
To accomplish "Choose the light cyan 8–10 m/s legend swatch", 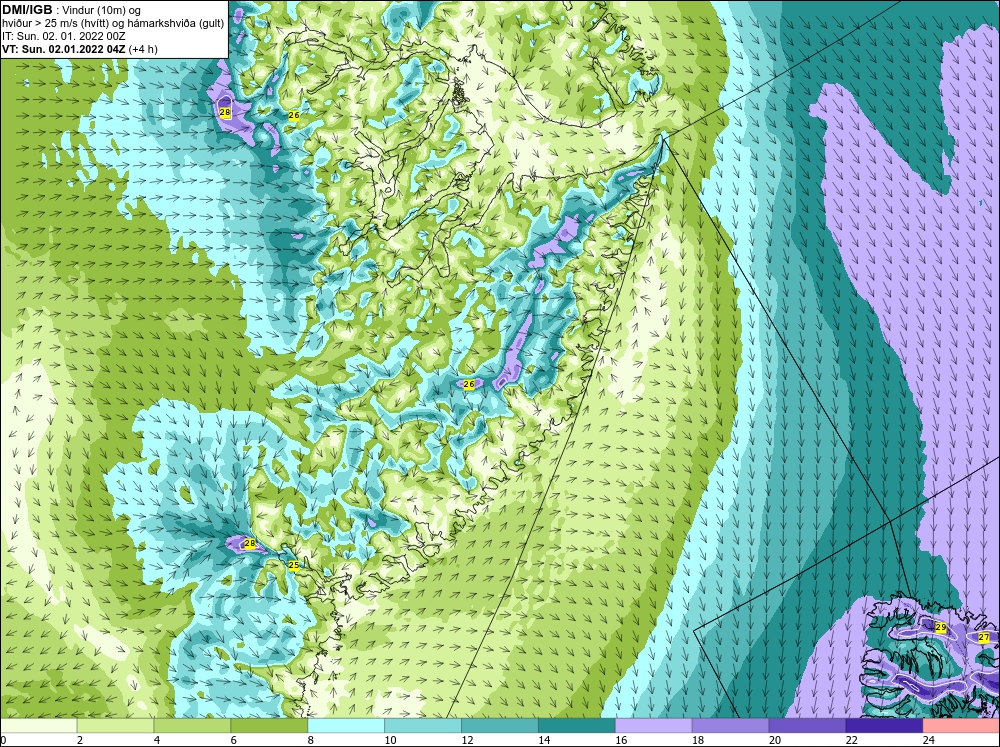I will pos(346,725).
